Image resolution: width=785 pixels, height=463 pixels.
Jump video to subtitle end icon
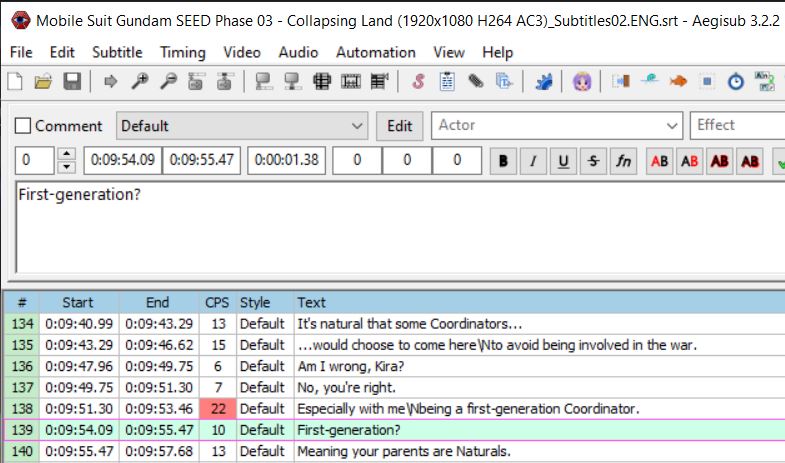(225, 81)
